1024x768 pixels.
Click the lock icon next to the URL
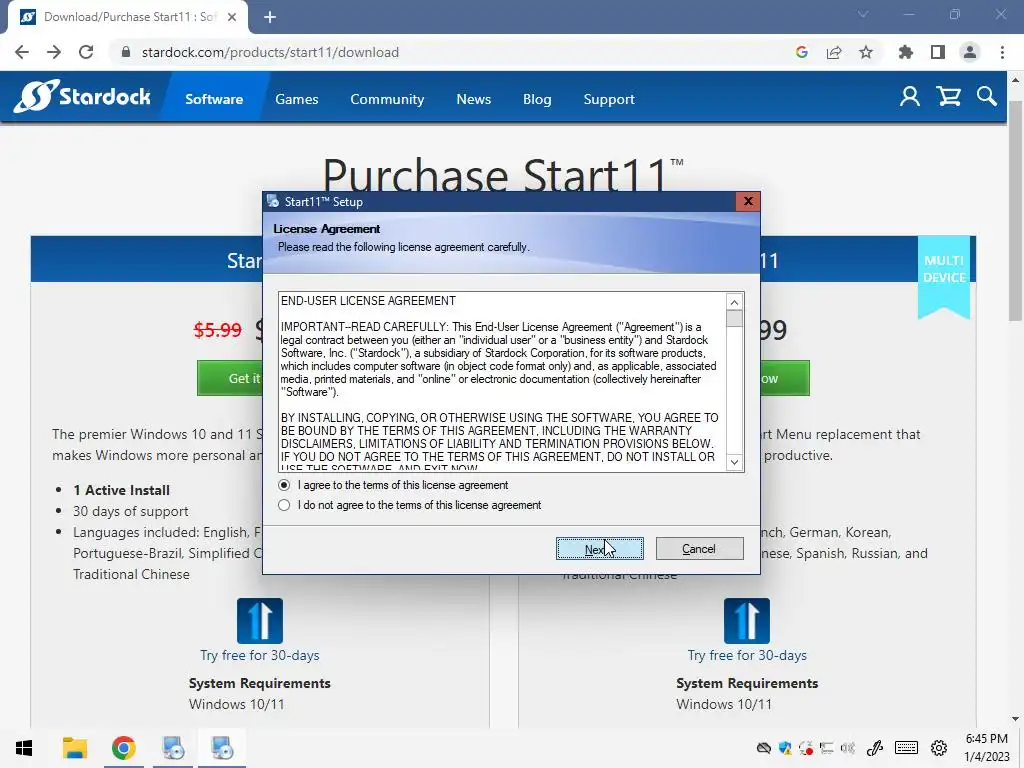(126, 52)
